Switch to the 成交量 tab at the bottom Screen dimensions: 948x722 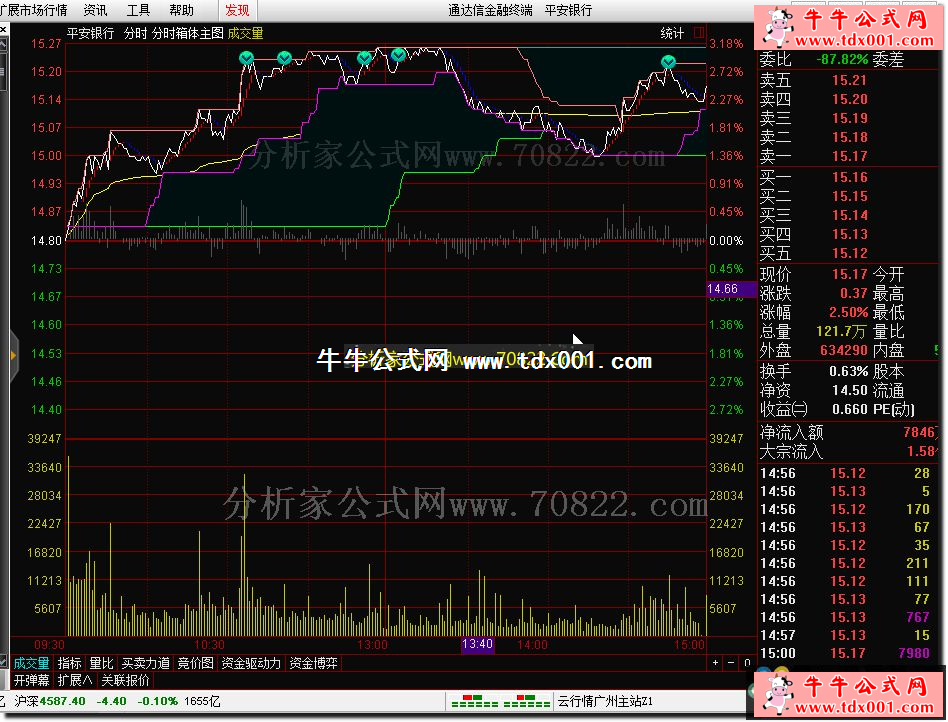[x=31, y=663]
